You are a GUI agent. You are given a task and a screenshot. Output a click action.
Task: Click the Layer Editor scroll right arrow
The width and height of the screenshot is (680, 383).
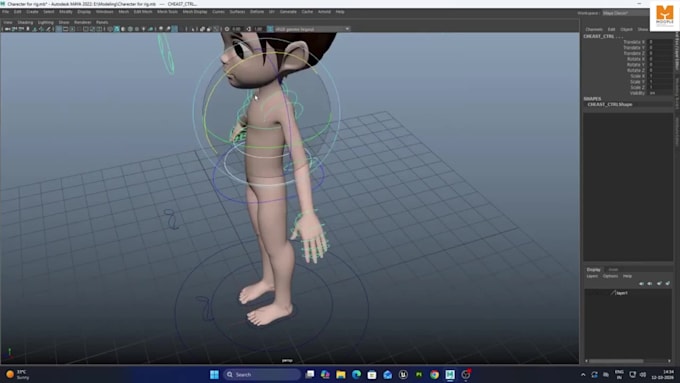click(670, 361)
